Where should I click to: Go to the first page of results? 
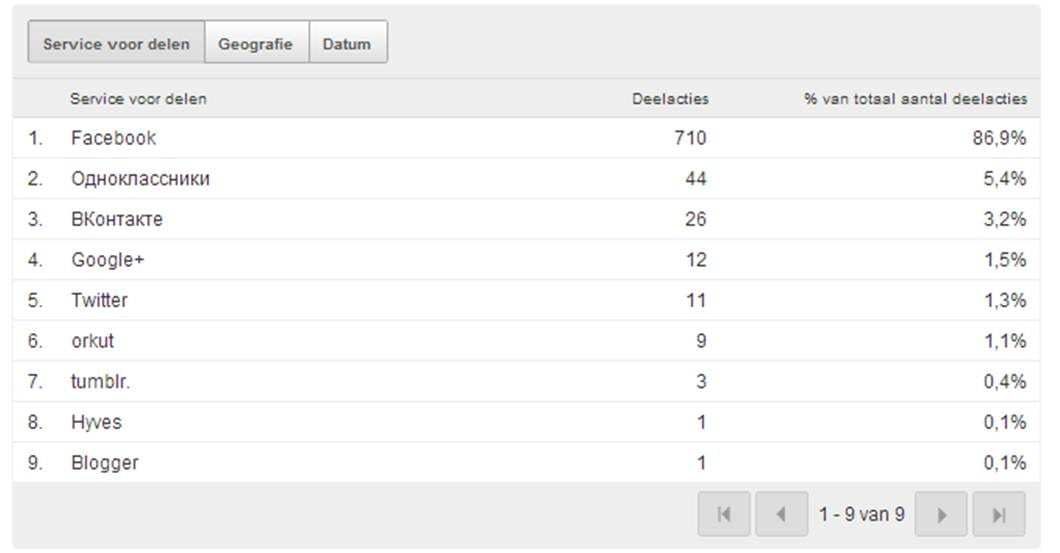(x=724, y=515)
